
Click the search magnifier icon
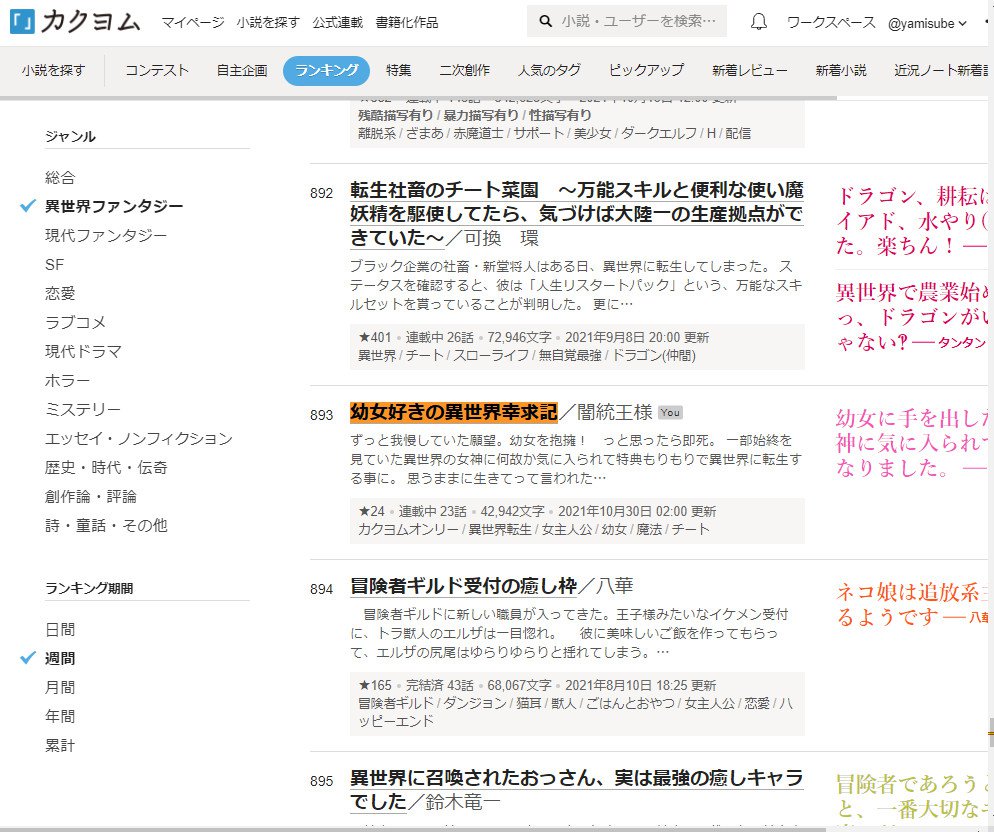[545, 21]
